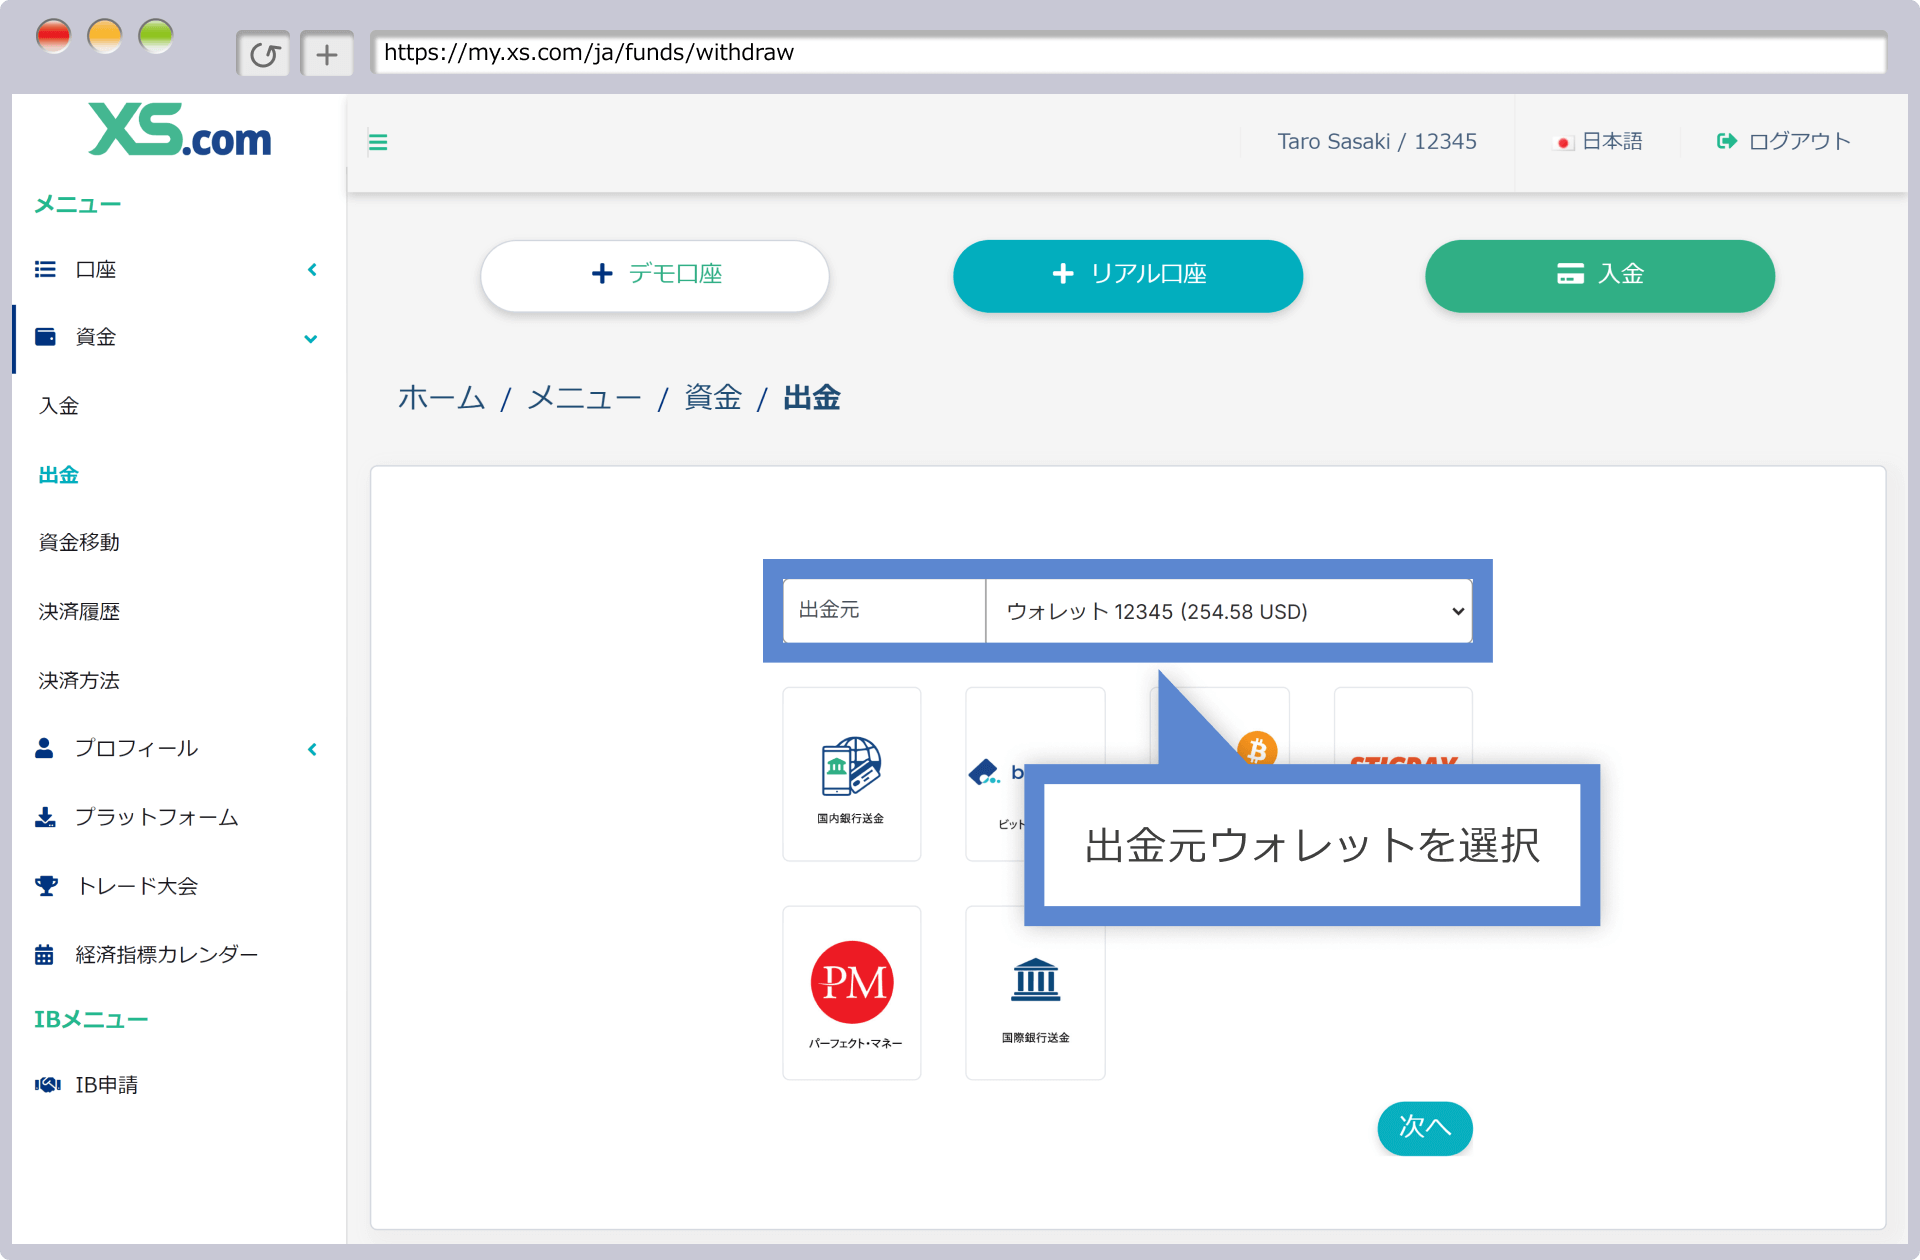Select パーフェクト・マネー withdrawal method
This screenshot has width=1920, height=1260.
point(851,993)
